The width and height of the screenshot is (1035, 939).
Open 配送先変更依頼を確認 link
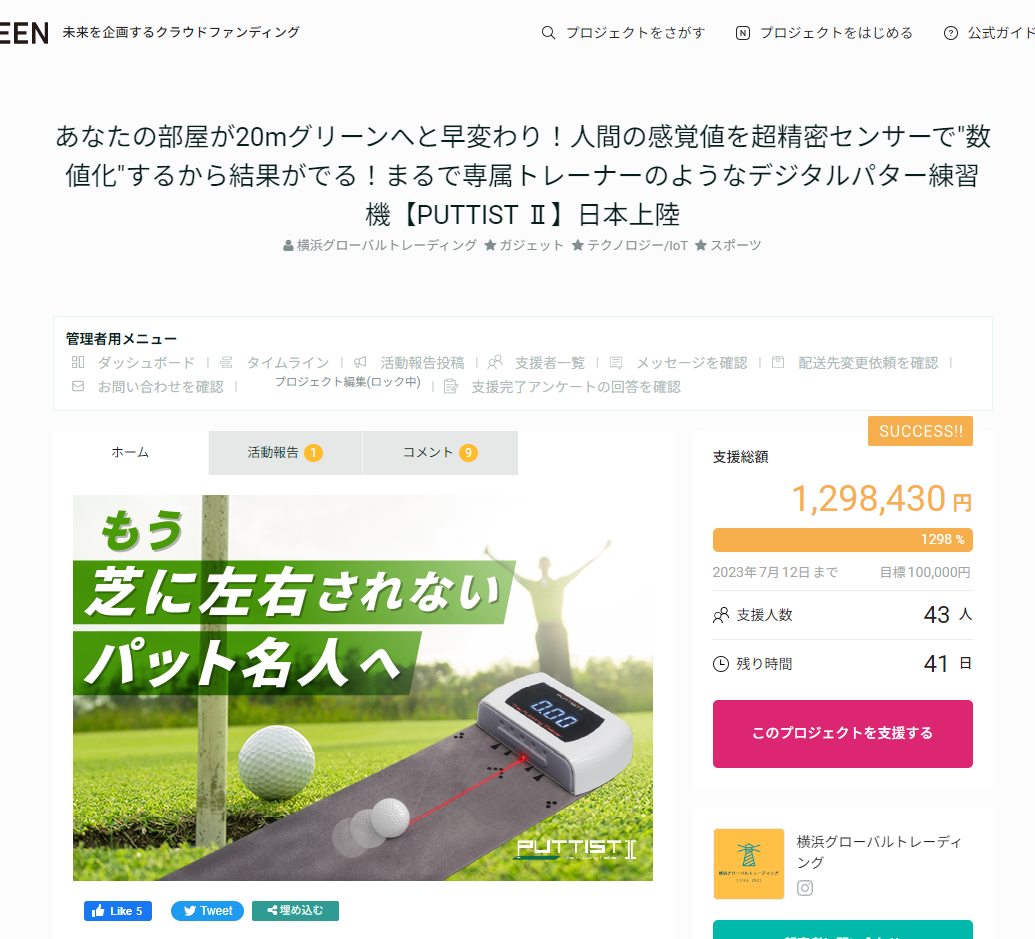point(868,363)
